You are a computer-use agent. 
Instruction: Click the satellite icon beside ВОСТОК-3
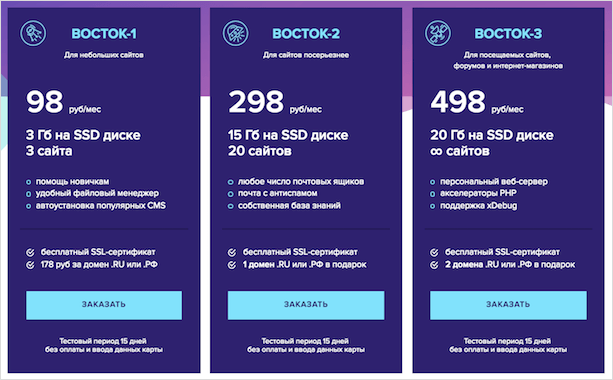click(x=438, y=33)
